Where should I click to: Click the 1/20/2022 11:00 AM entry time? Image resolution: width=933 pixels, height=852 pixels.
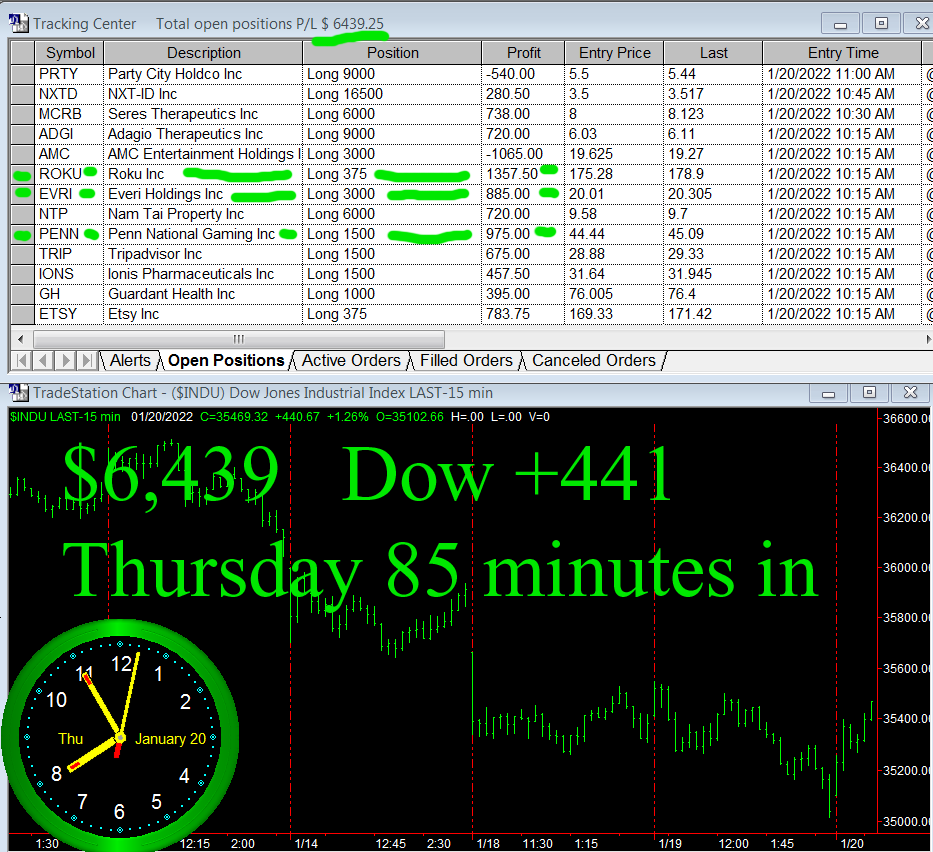(841, 74)
